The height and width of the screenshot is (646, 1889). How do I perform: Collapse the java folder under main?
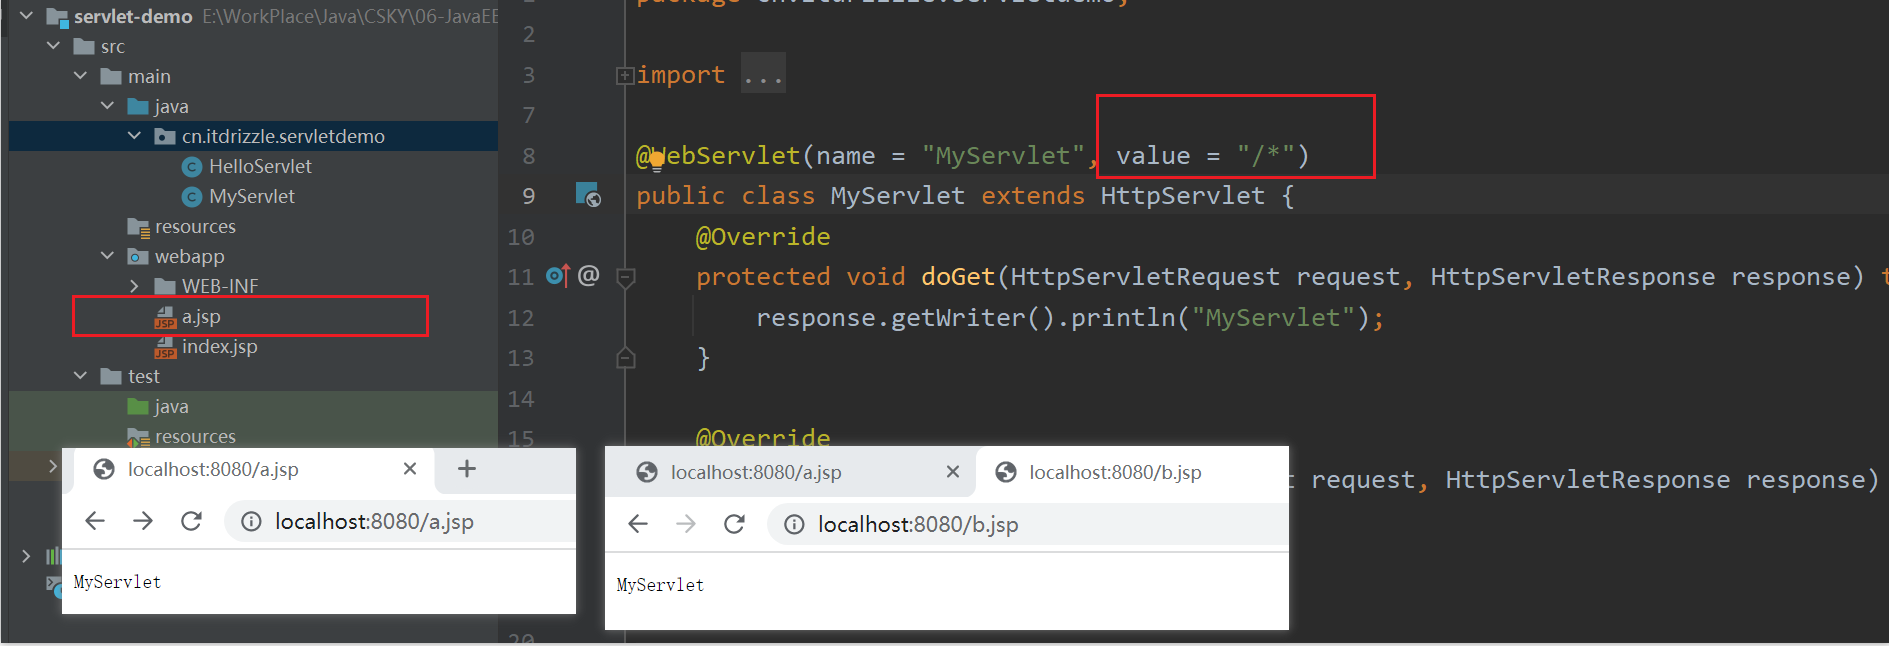pos(108,106)
